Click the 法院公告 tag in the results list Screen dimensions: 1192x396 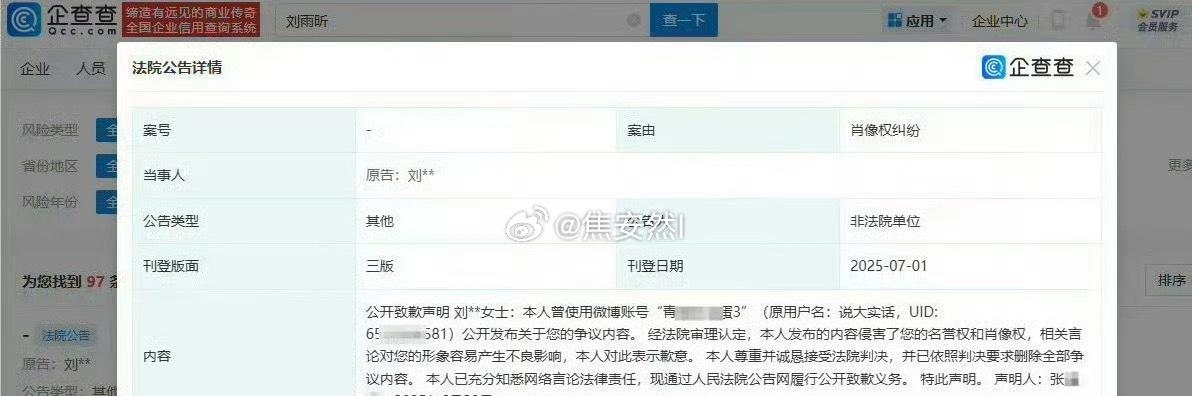(x=66, y=335)
